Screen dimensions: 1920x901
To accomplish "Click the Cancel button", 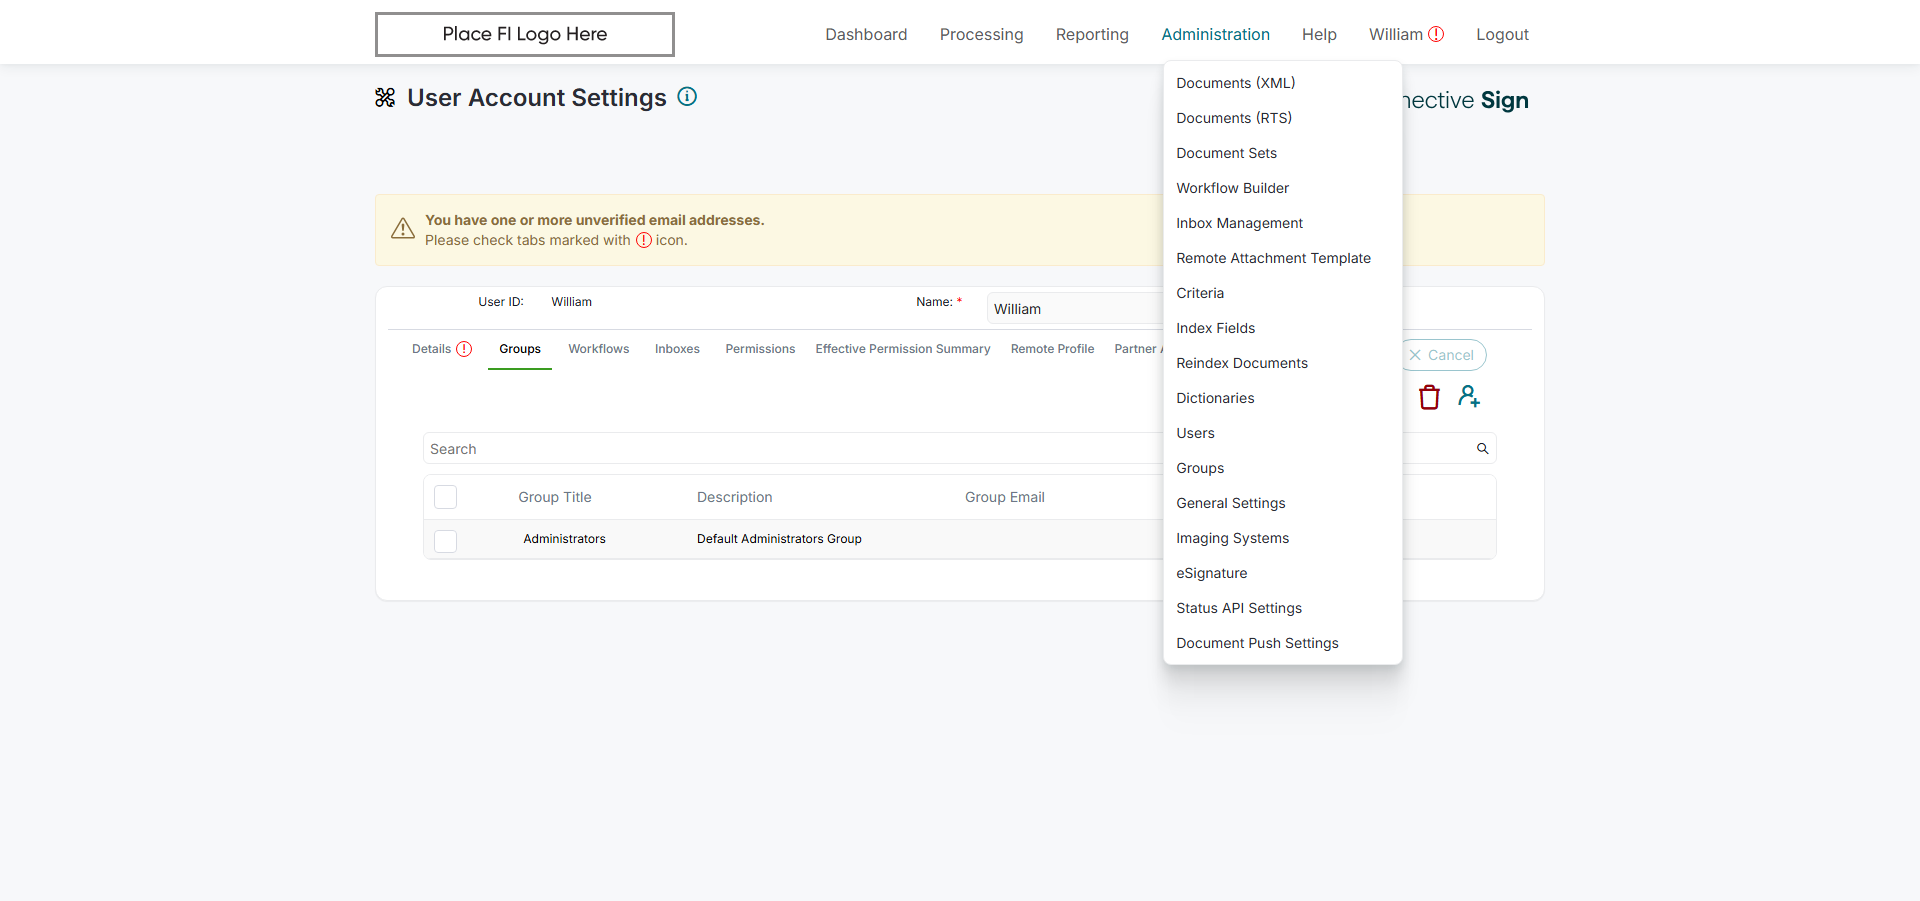I will coord(1442,355).
